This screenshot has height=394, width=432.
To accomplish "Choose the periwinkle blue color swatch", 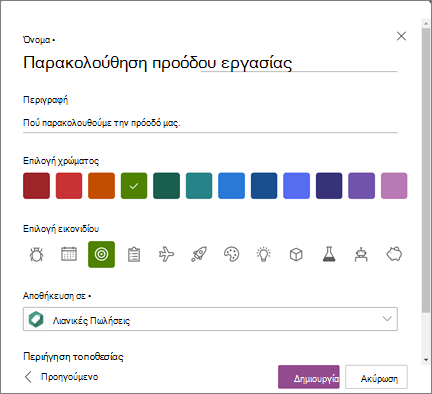I will (296, 186).
